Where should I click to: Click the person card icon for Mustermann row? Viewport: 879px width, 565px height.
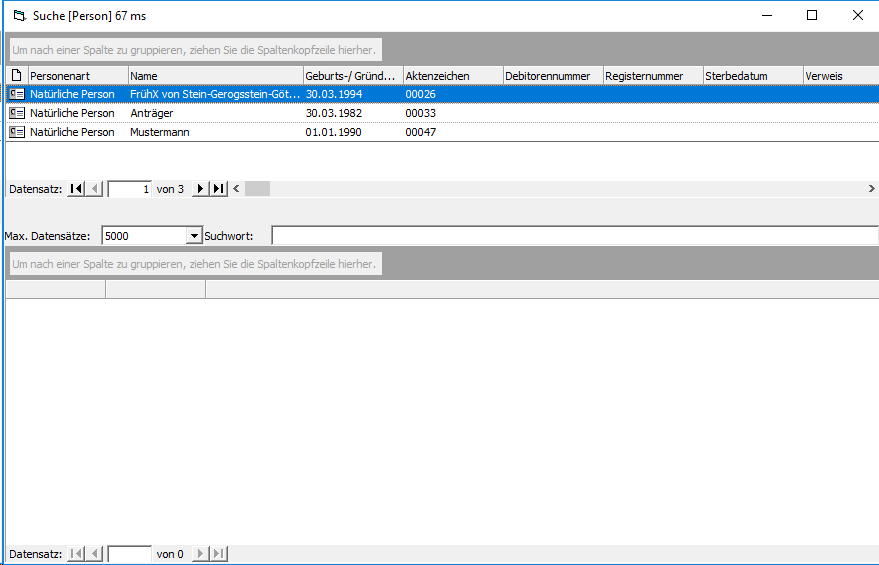(x=16, y=132)
